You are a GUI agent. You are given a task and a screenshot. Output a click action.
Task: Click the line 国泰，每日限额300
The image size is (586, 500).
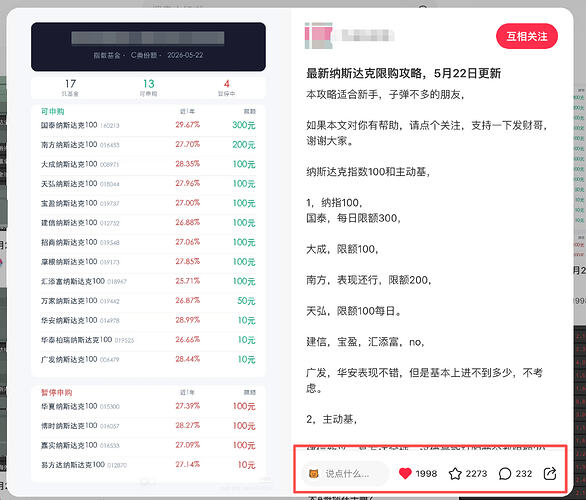point(353,218)
